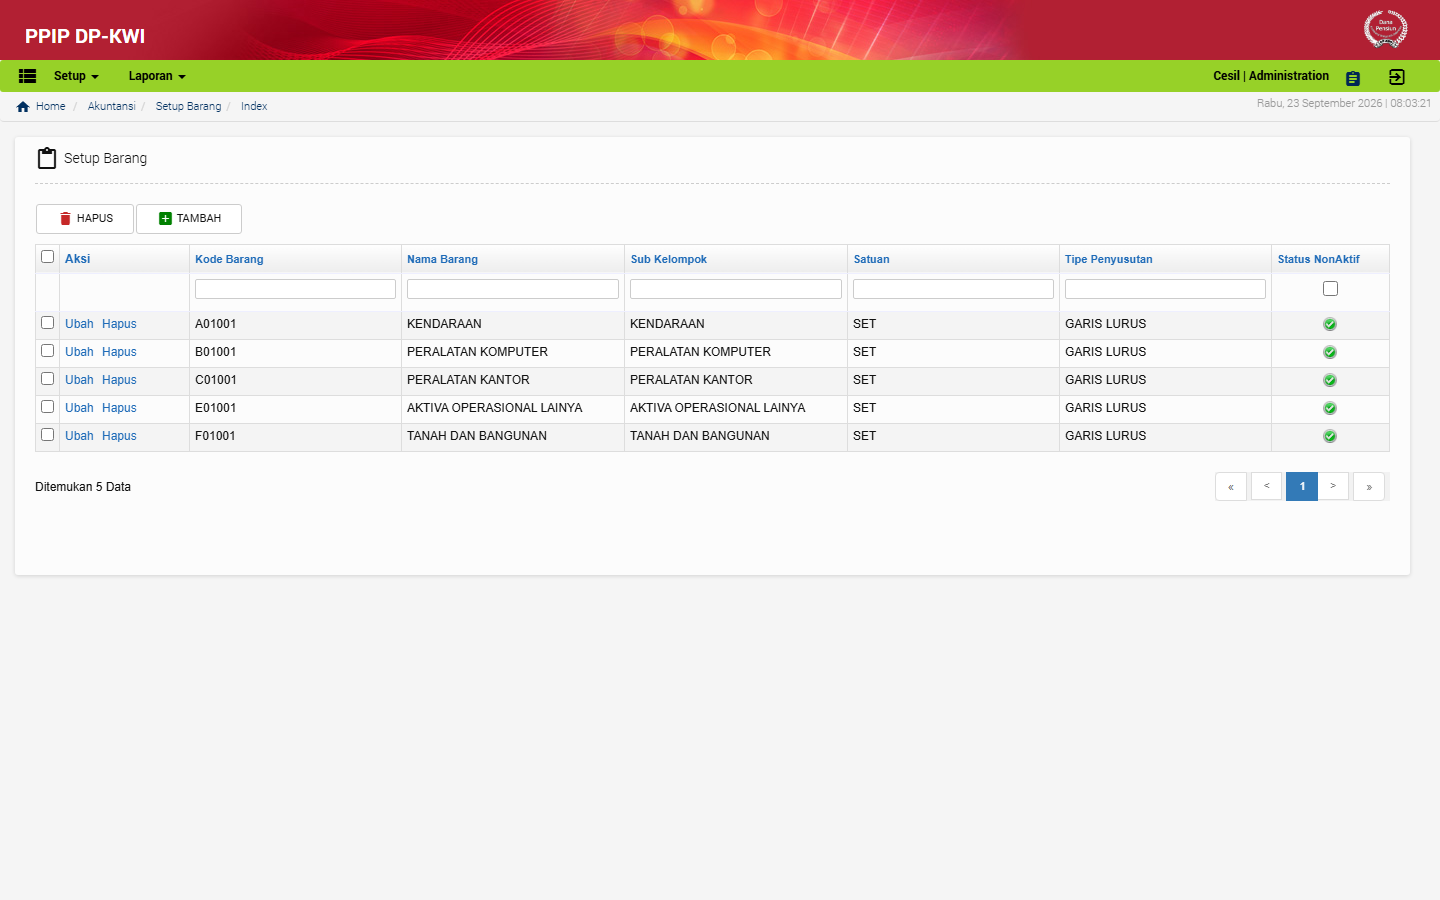Click the Dana Pensiun logo emblem
The height and width of the screenshot is (900, 1440).
pos(1386,29)
